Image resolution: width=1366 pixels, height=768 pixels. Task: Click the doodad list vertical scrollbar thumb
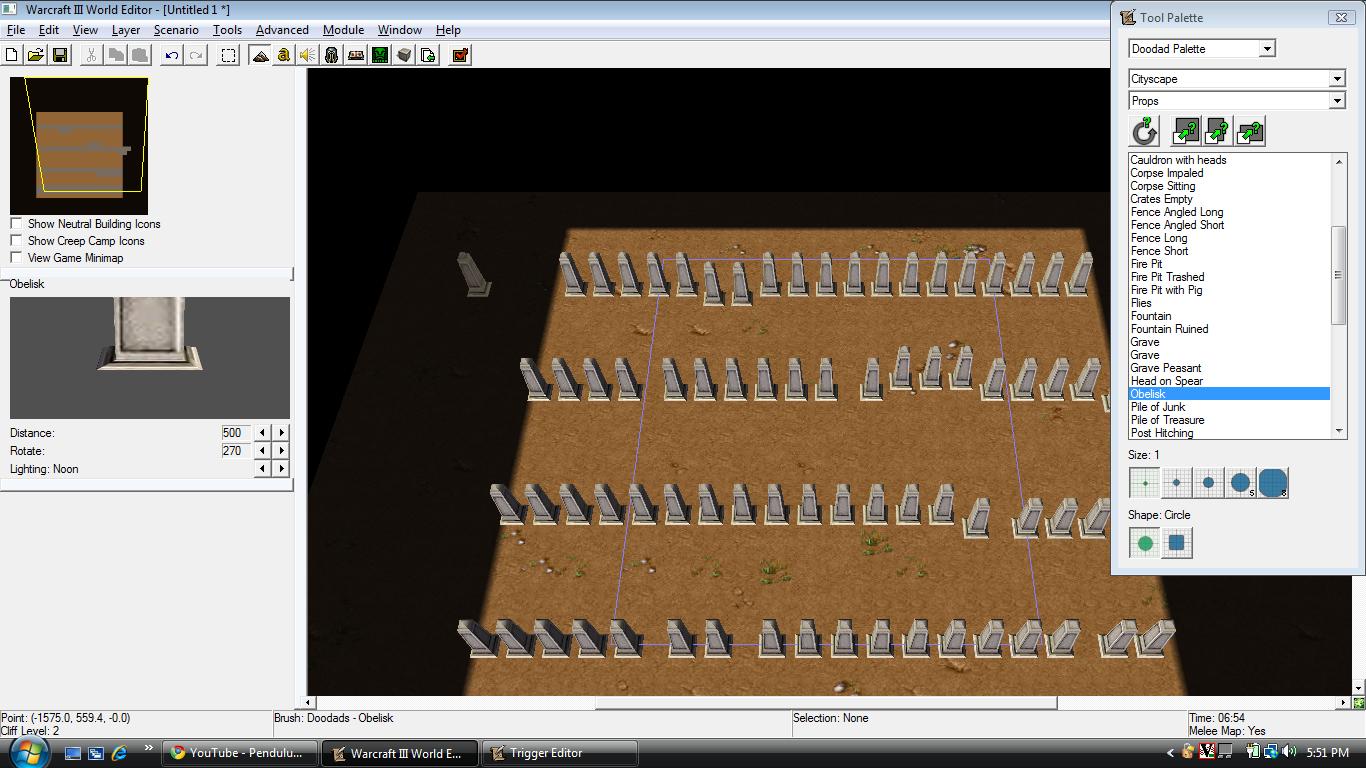point(1339,275)
